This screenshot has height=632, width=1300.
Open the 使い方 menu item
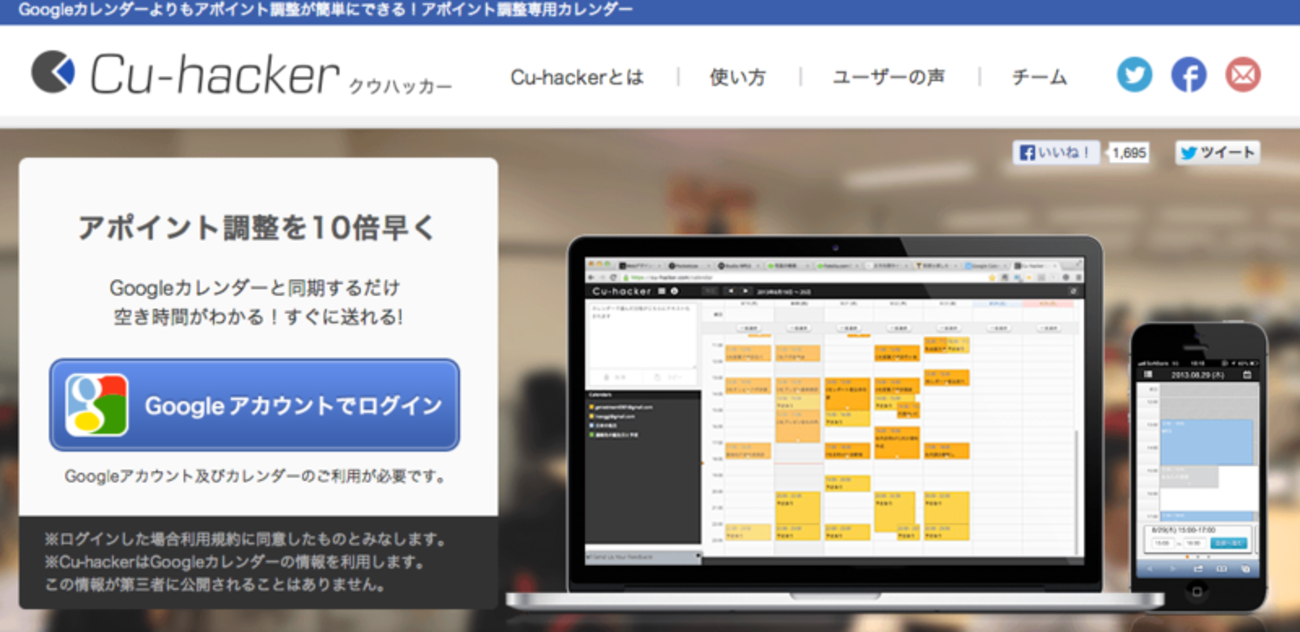click(x=738, y=77)
